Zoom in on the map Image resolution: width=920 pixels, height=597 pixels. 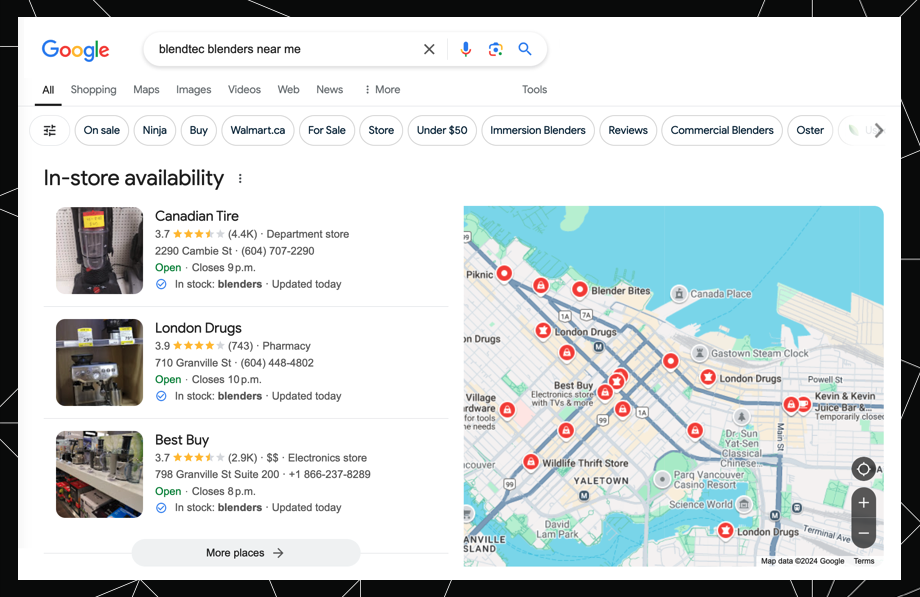[x=863, y=502]
